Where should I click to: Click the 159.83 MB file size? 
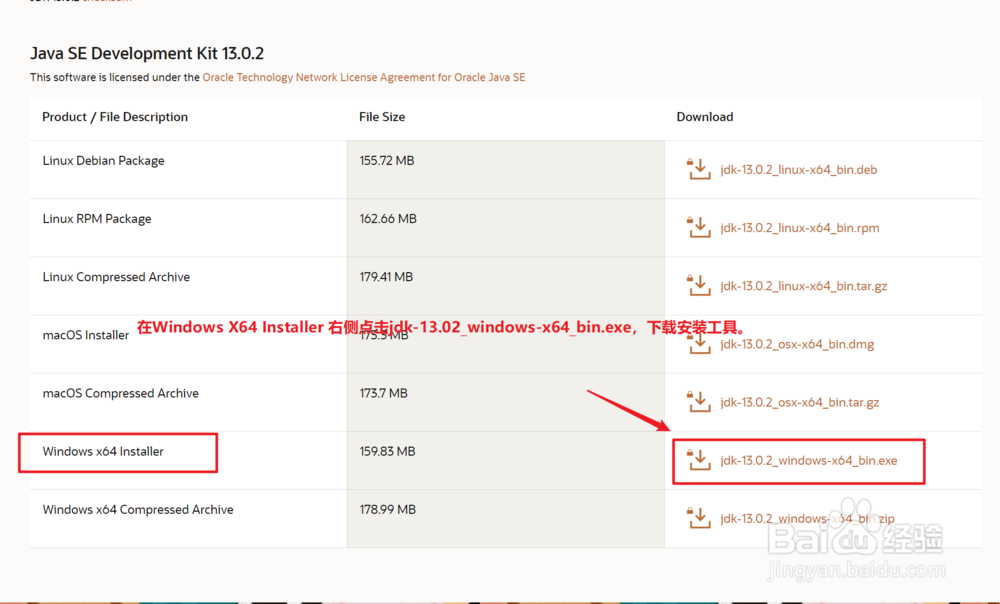387,452
